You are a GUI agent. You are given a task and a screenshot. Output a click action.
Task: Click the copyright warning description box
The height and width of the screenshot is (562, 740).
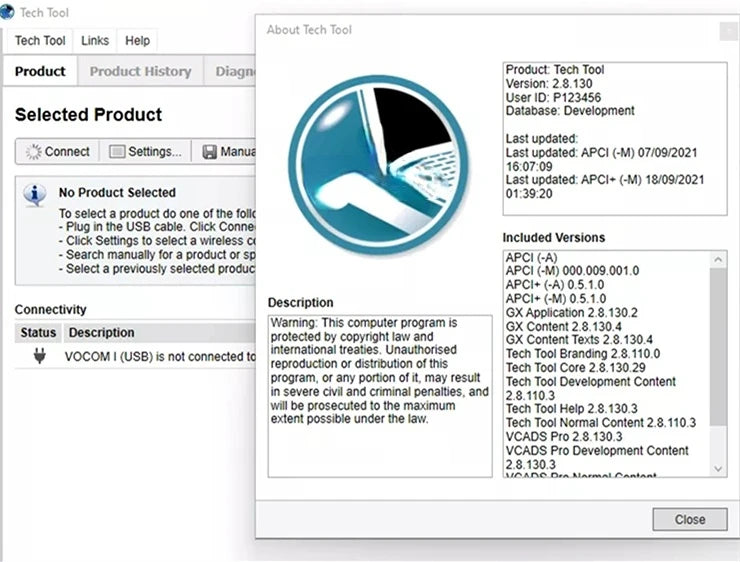(380, 396)
